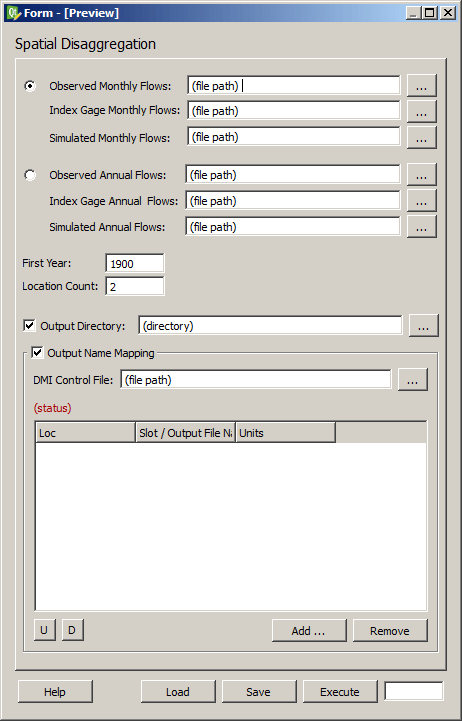Toggle the Output Directory checkbox
This screenshot has width=462, height=721.
(29, 326)
